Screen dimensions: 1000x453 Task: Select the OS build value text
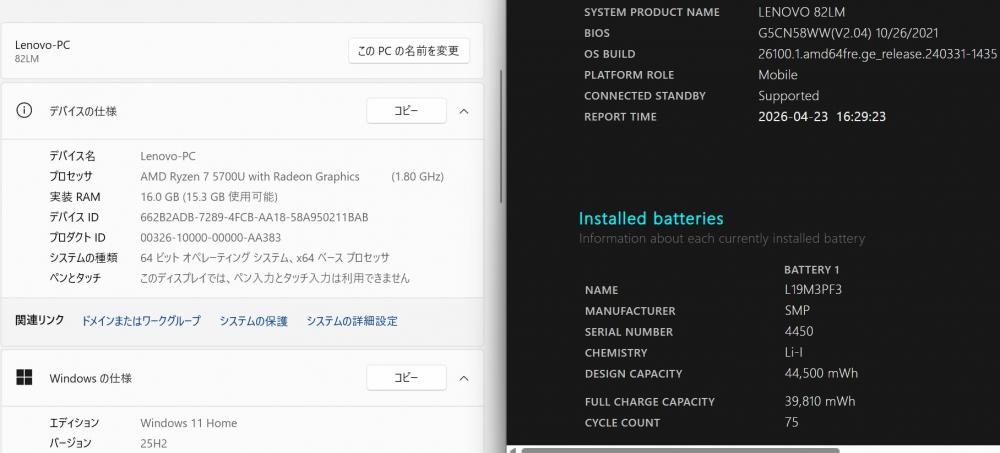click(x=877, y=54)
